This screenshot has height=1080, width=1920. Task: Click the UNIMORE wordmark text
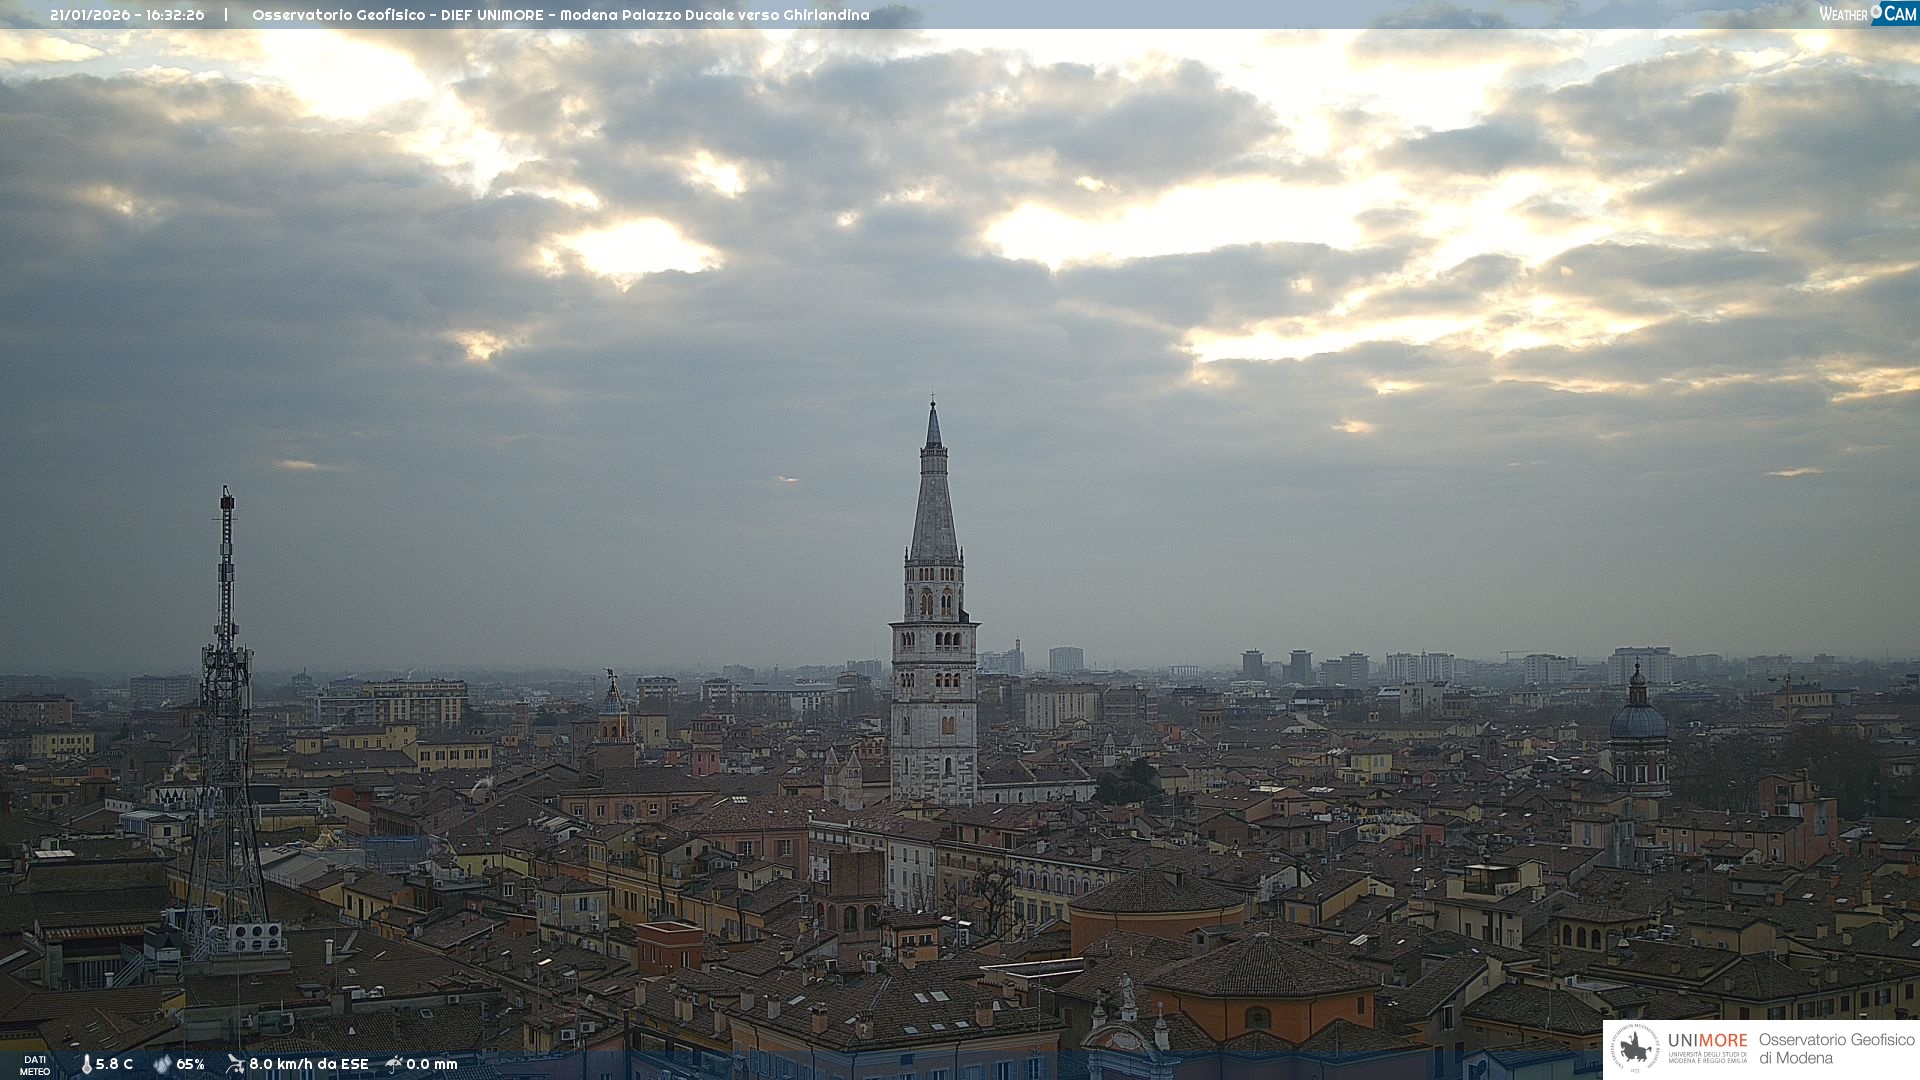(x=1707, y=1041)
